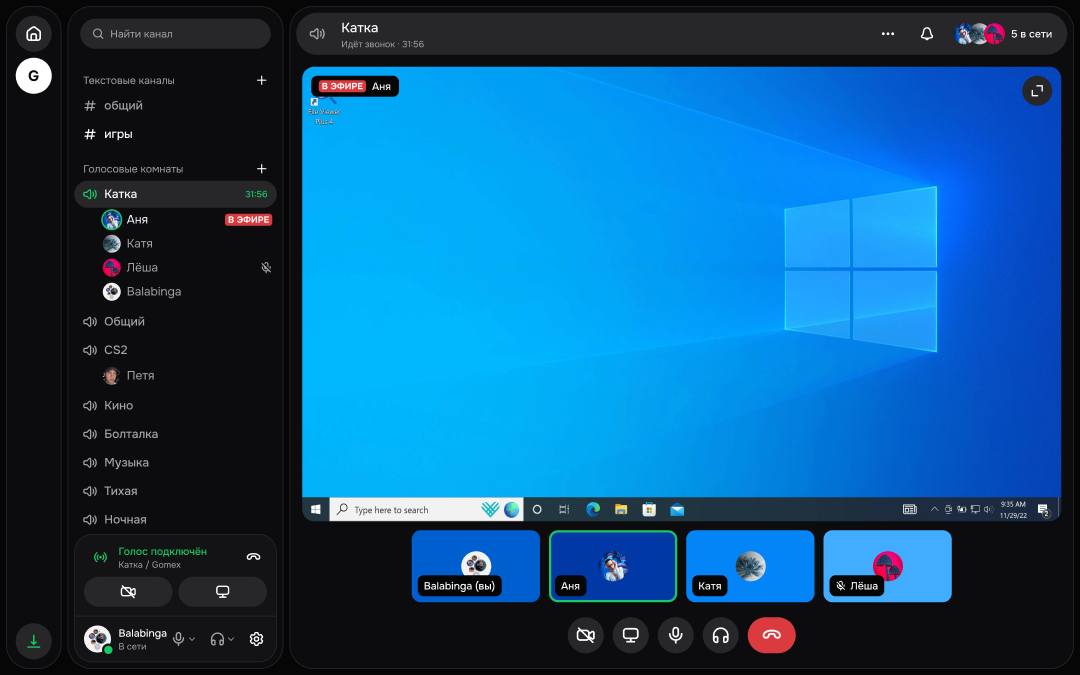Click the Найти канал search field
The image size is (1080, 675).
click(x=176, y=34)
